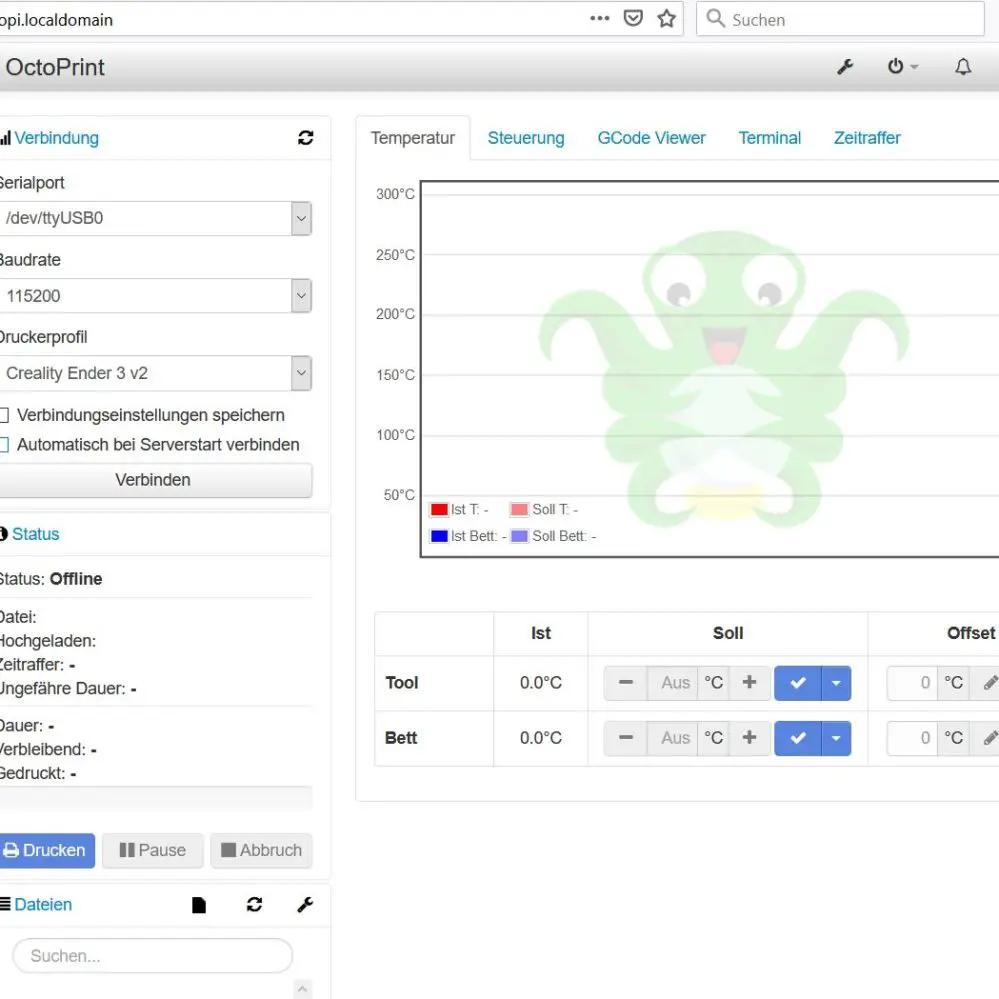Increase Bett target temperature with plus

click(750, 738)
